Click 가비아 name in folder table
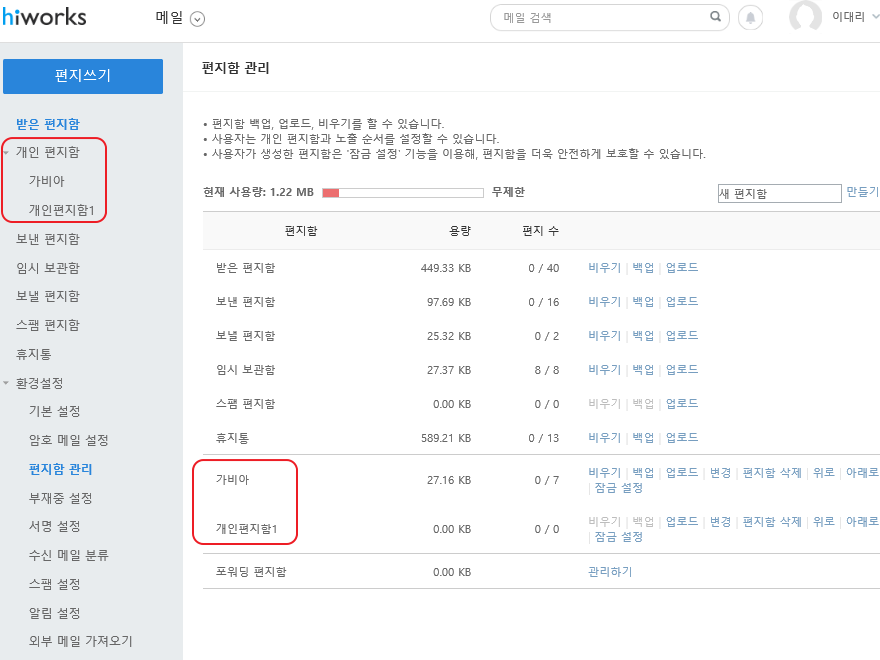The image size is (880, 660). (x=232, y=480)
